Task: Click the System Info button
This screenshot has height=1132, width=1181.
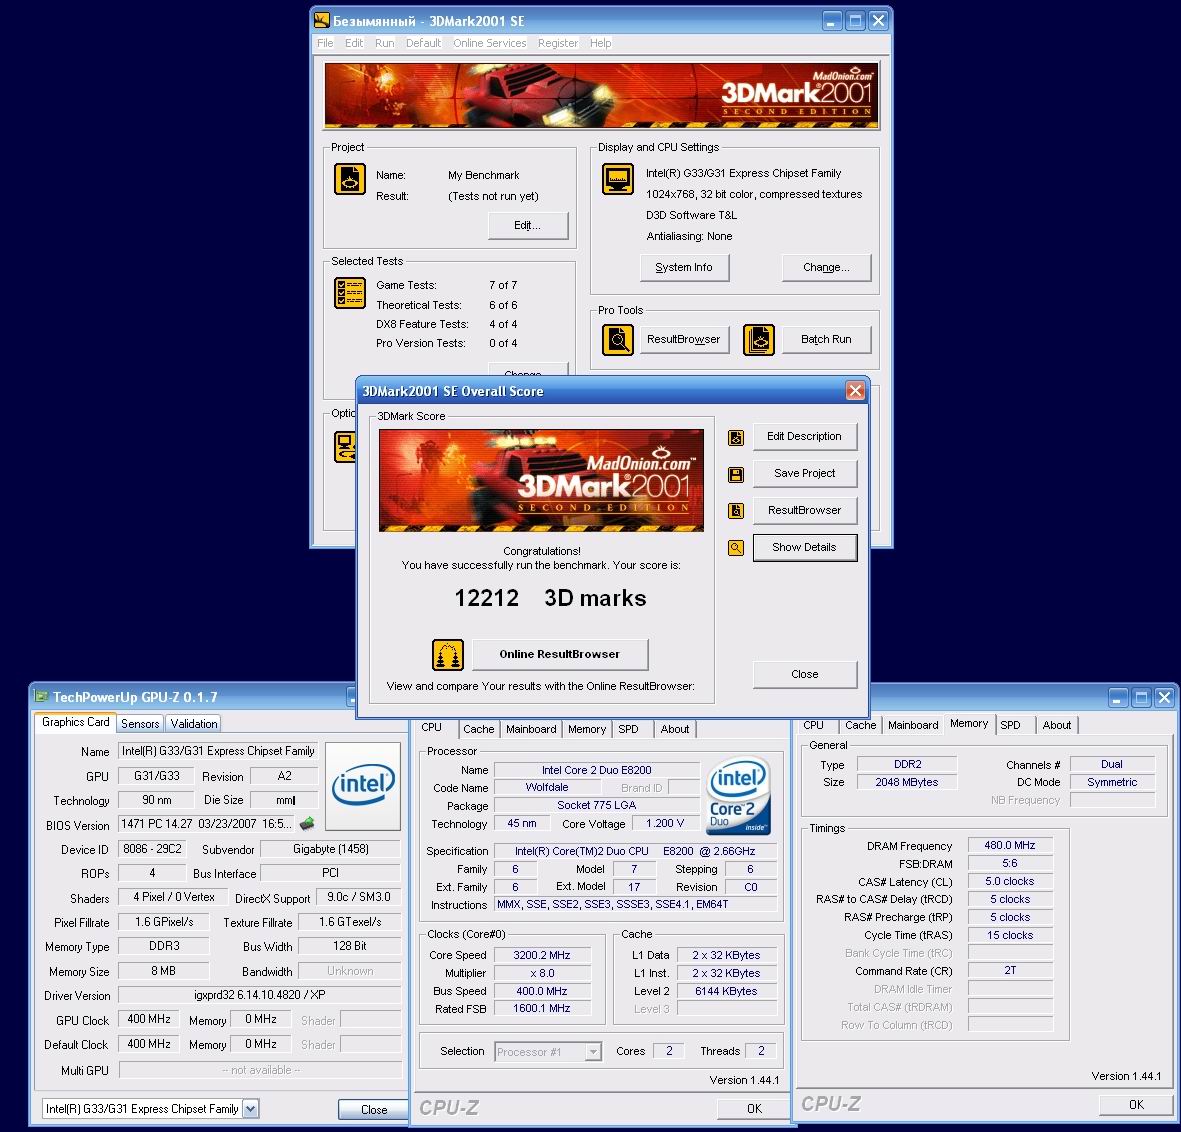Action: pos(684,267)
